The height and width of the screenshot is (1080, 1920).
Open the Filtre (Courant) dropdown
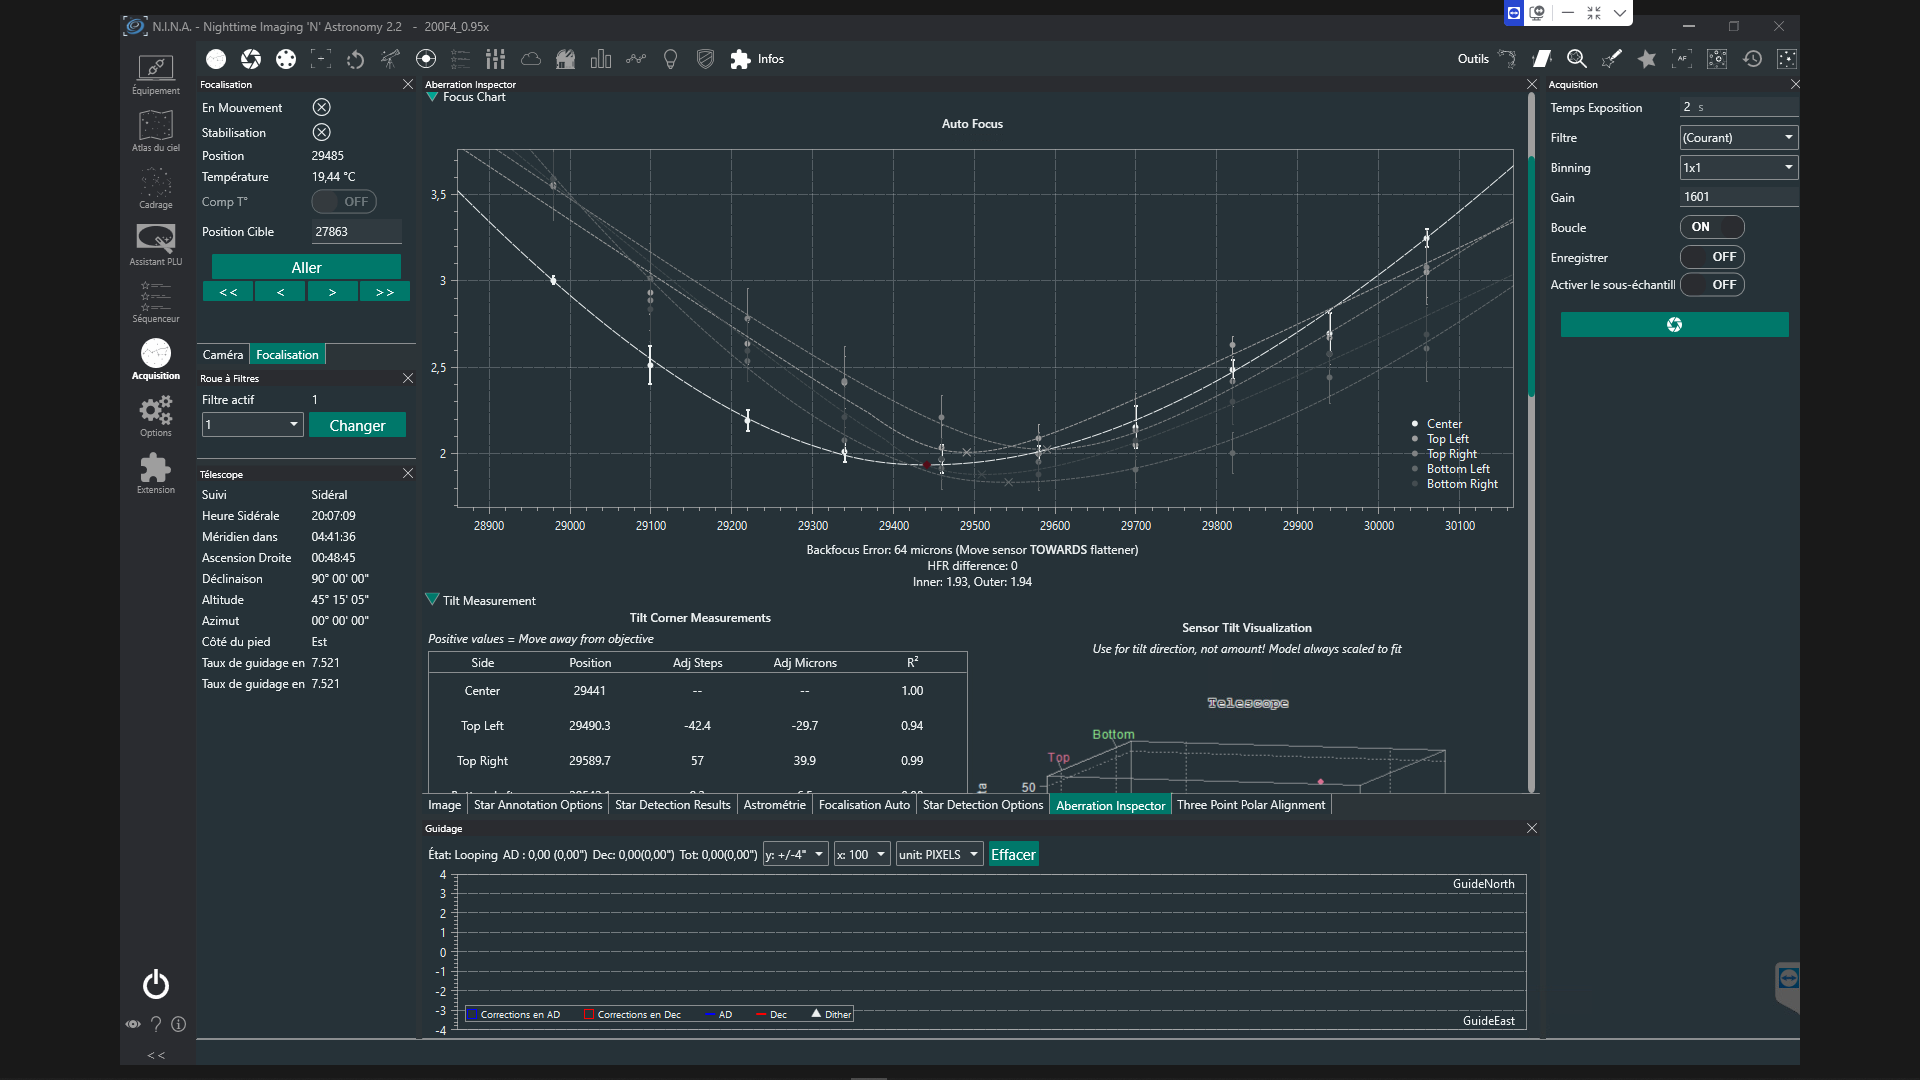pos(1738,137)
